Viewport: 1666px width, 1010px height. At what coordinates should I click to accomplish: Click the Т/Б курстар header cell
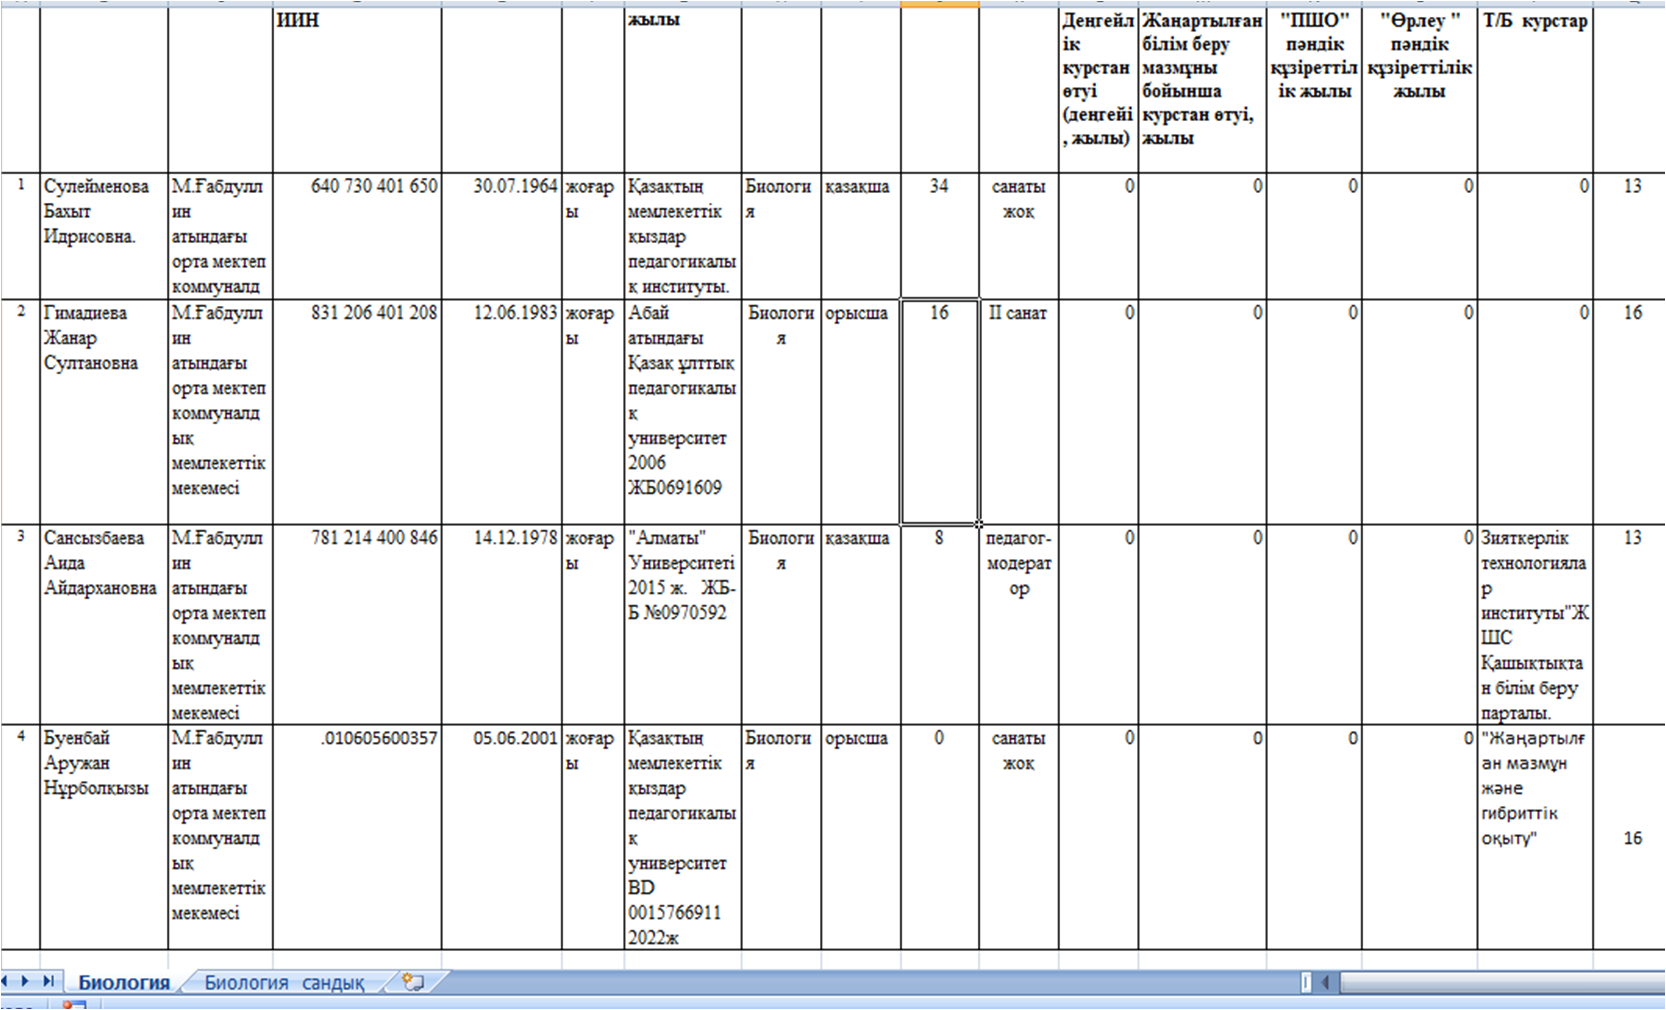pos(1534,90)
